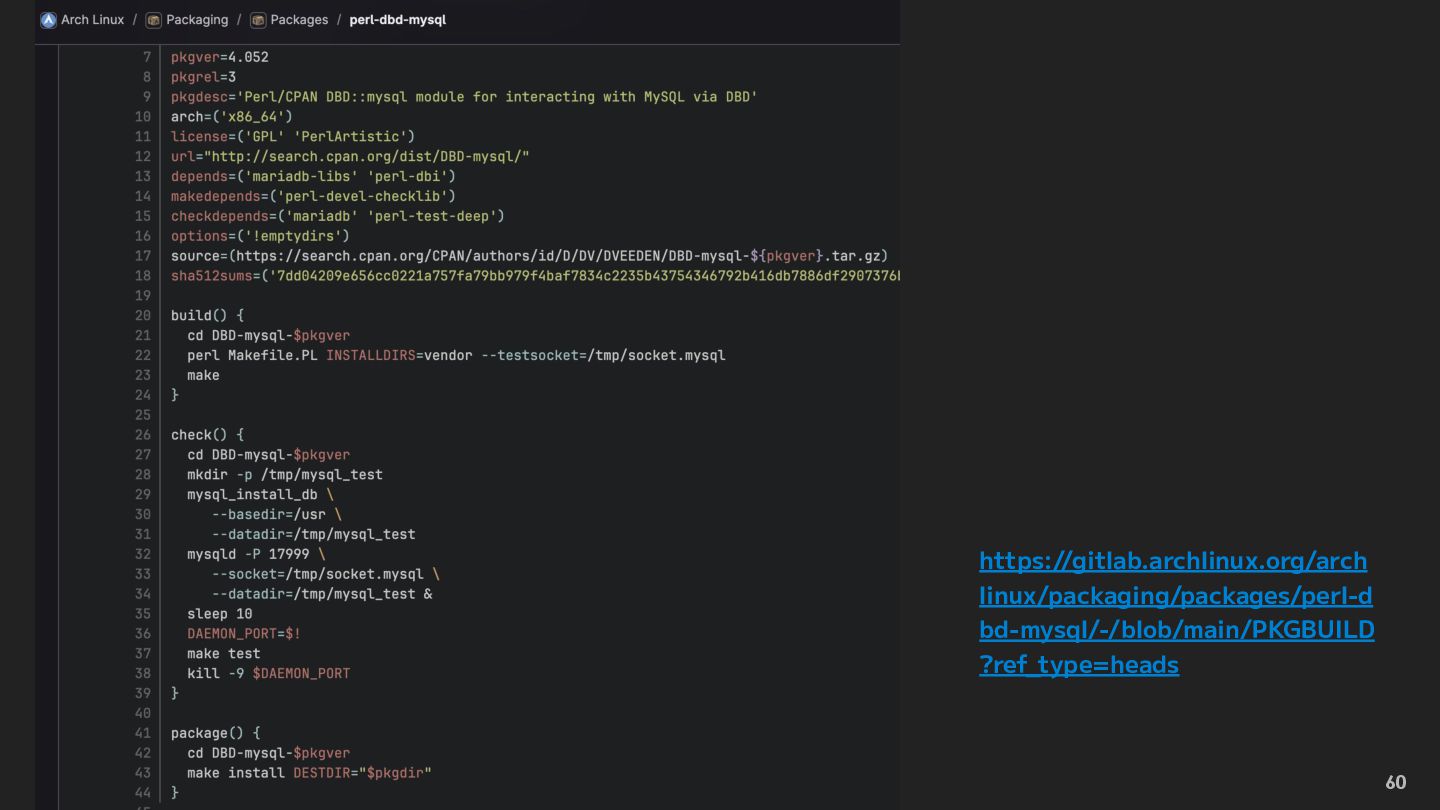Click the kill -9 $DAEMON_PORT line

click(x=268, y=673)
